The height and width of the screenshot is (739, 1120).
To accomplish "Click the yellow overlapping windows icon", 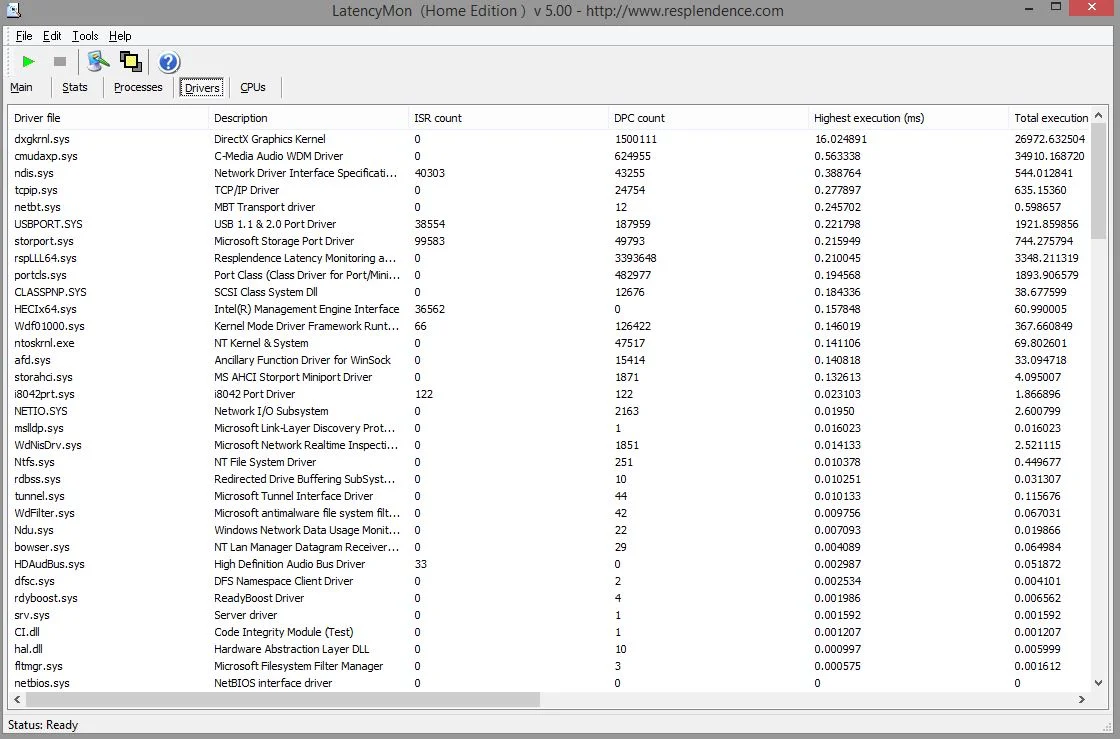I will pos(131,62).
